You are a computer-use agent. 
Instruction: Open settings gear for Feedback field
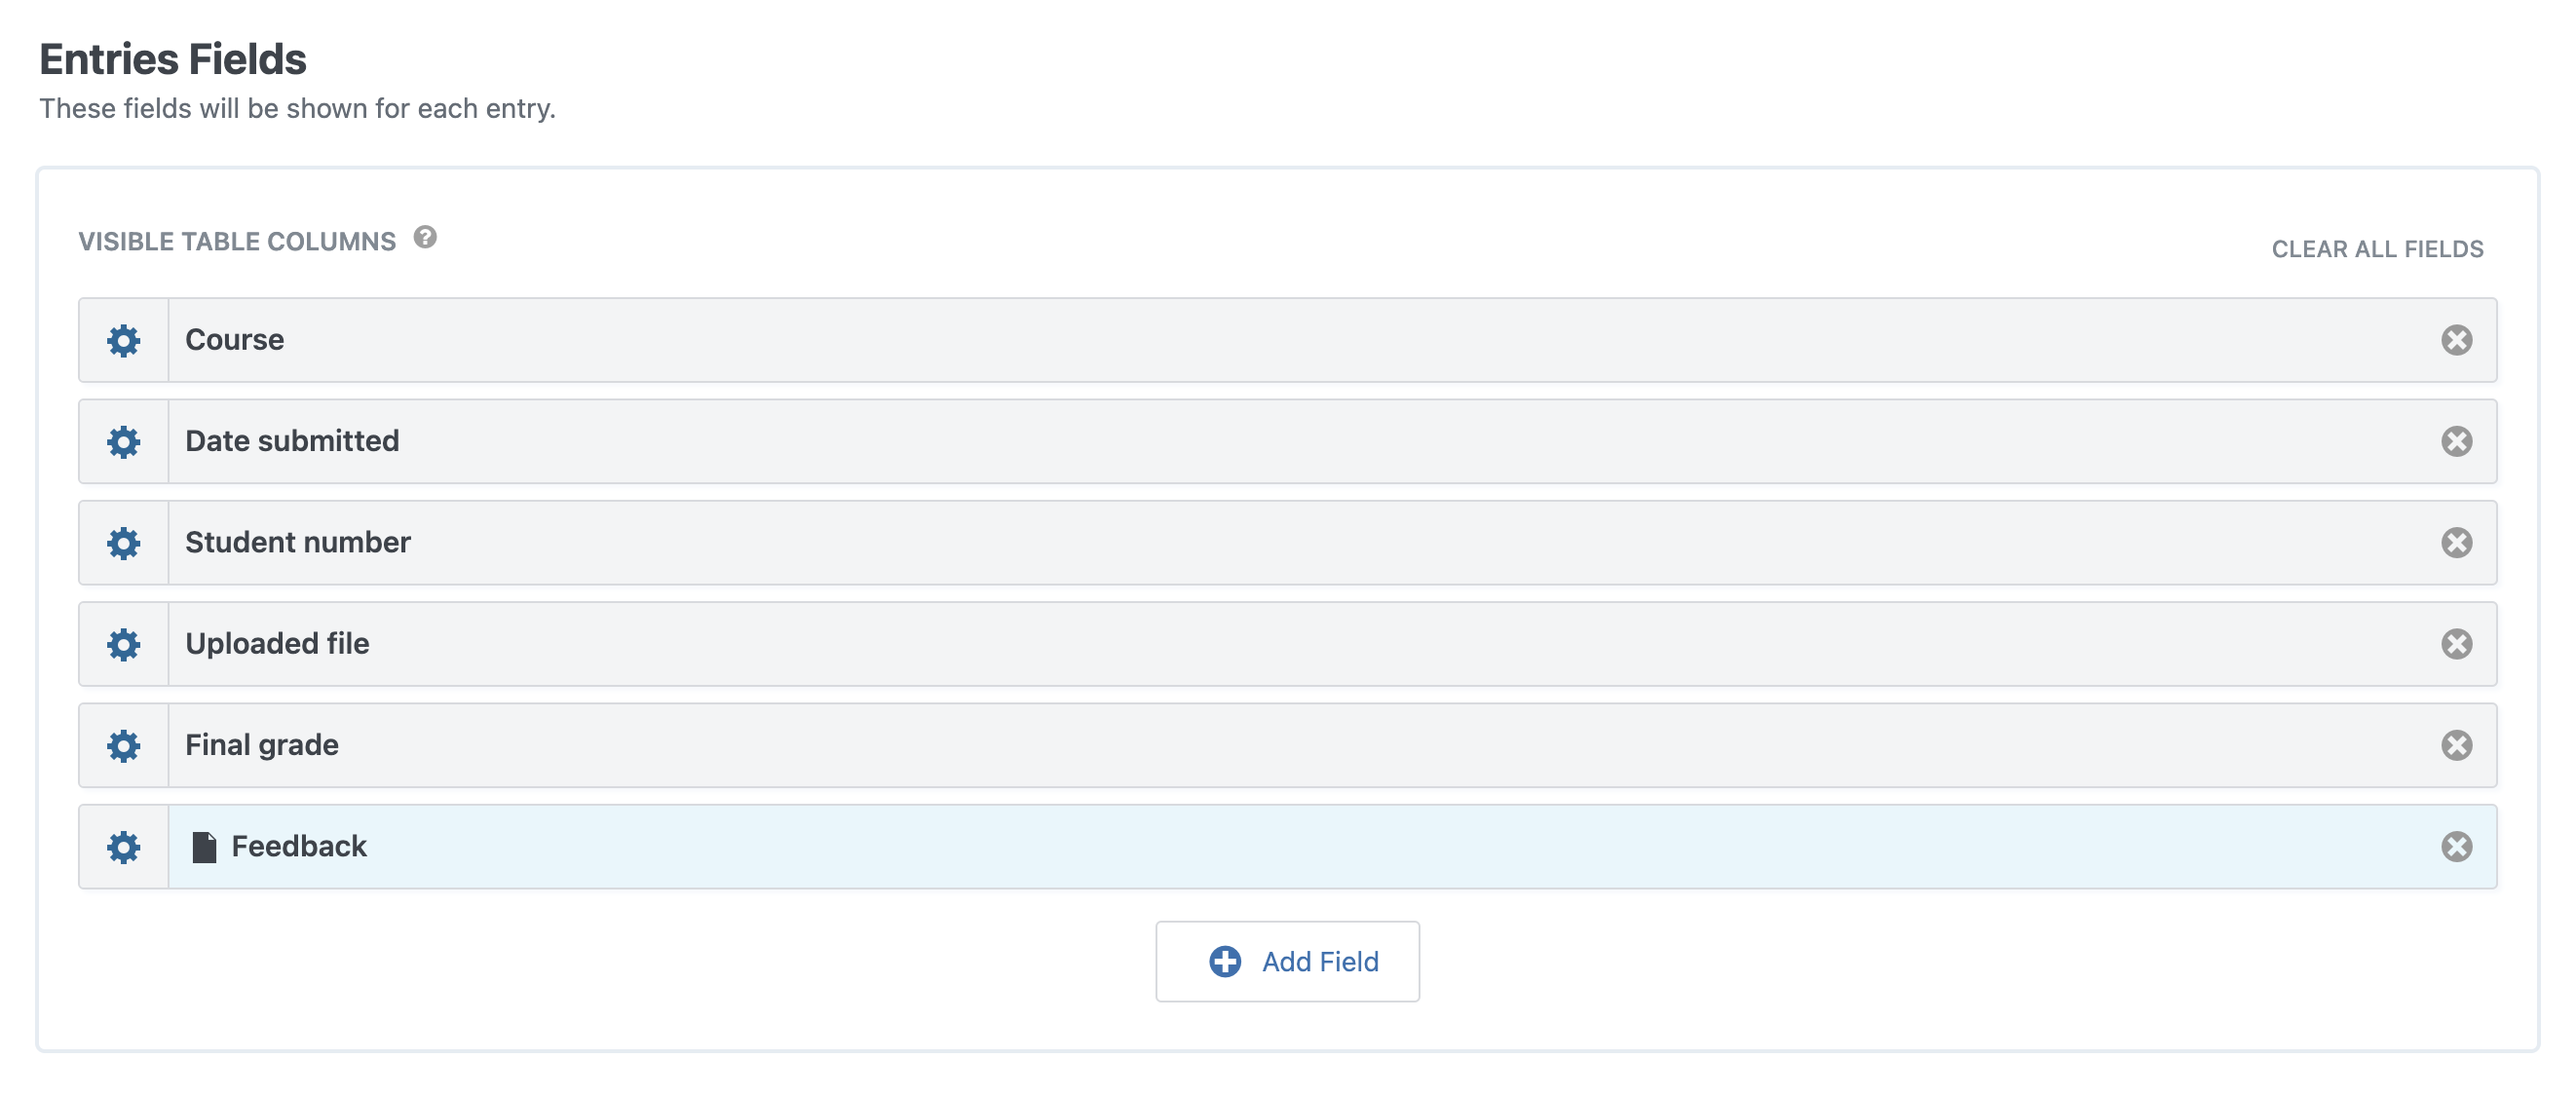pyautogui.click(x=123, y=847)
